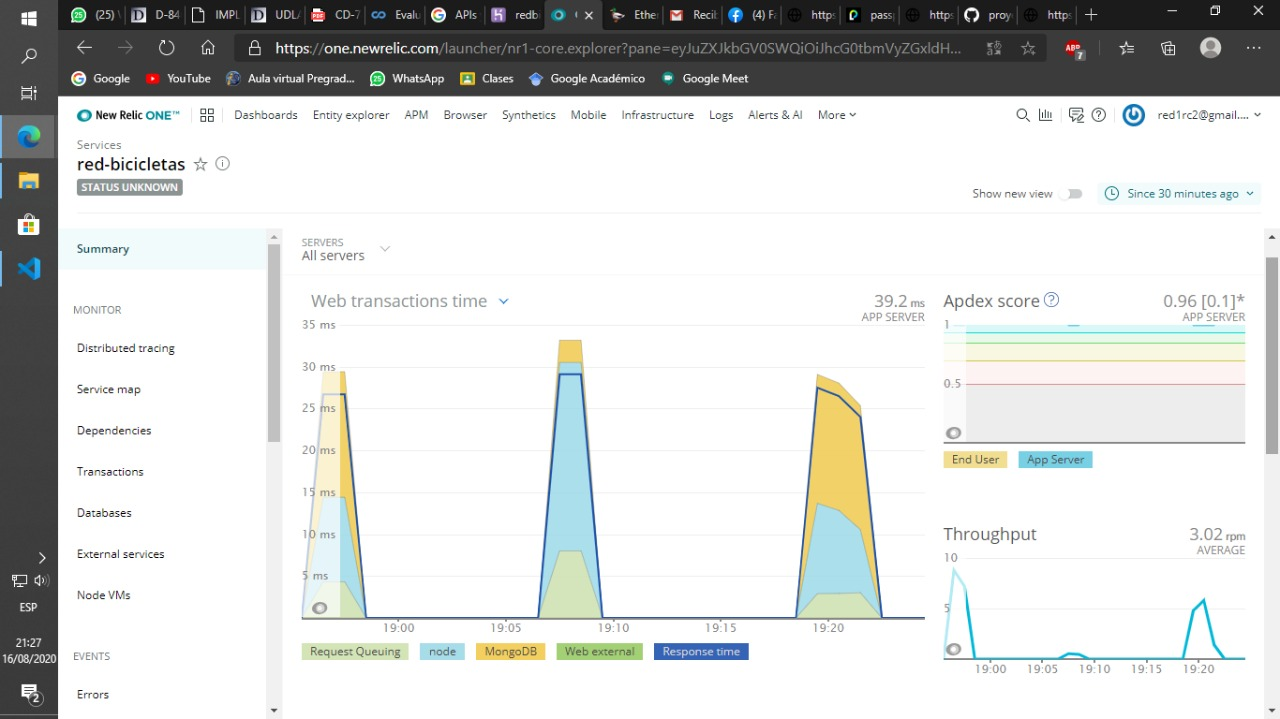Open File Explorer from taskbar

click(29, 181)
